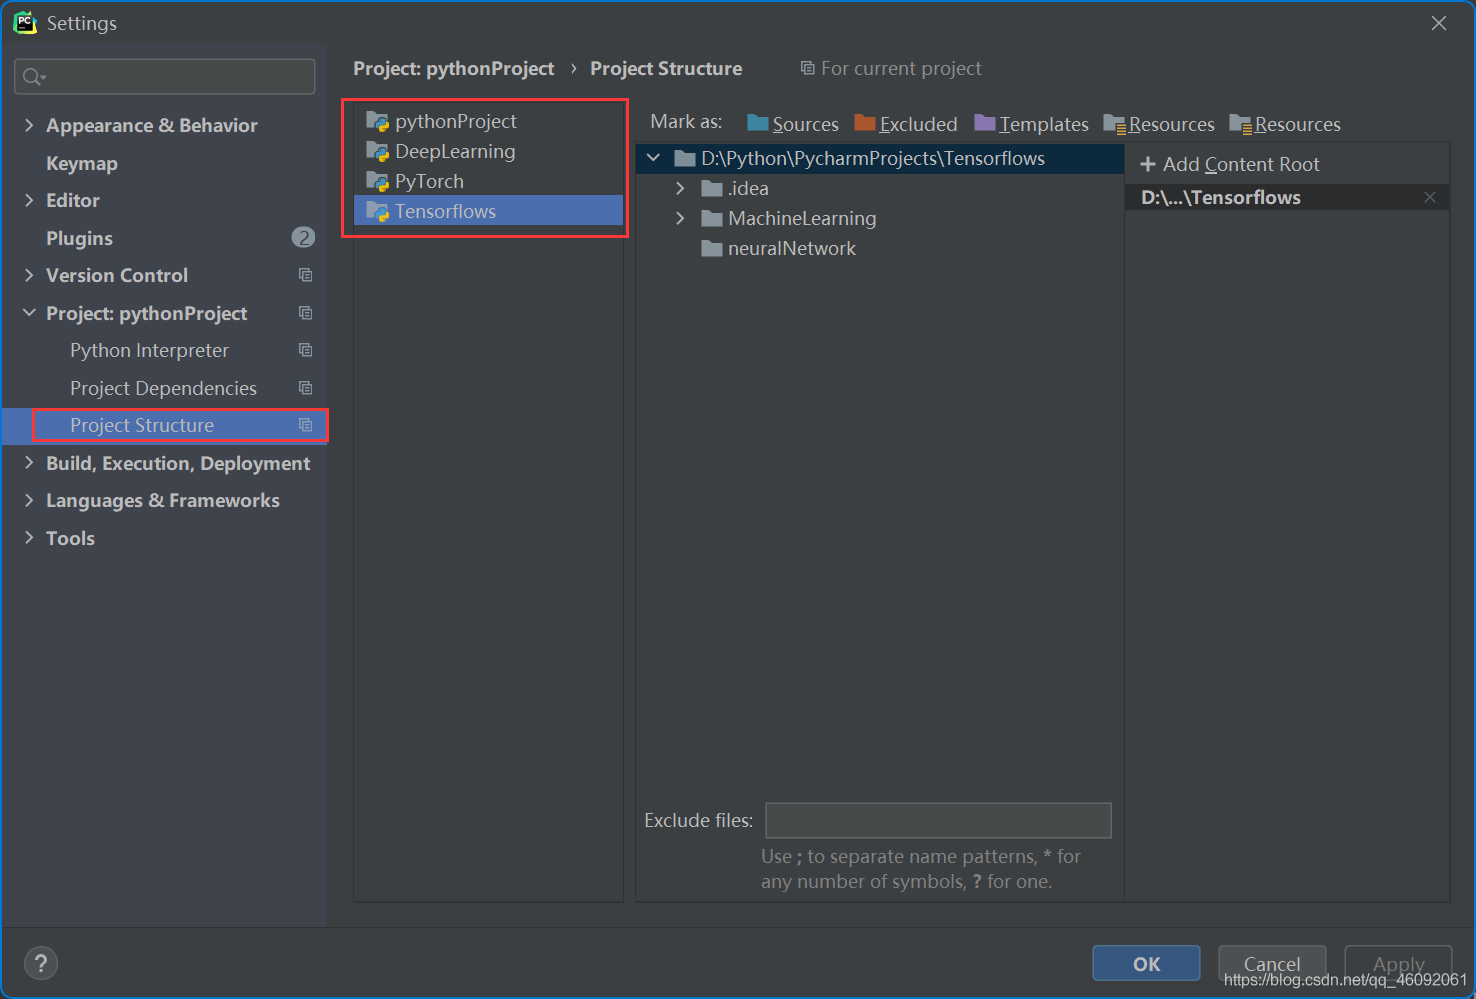Click project-level icon beside Python Interpreter
The height and width of the screenshot is (999, 1476).
click(x=306, y=350)
